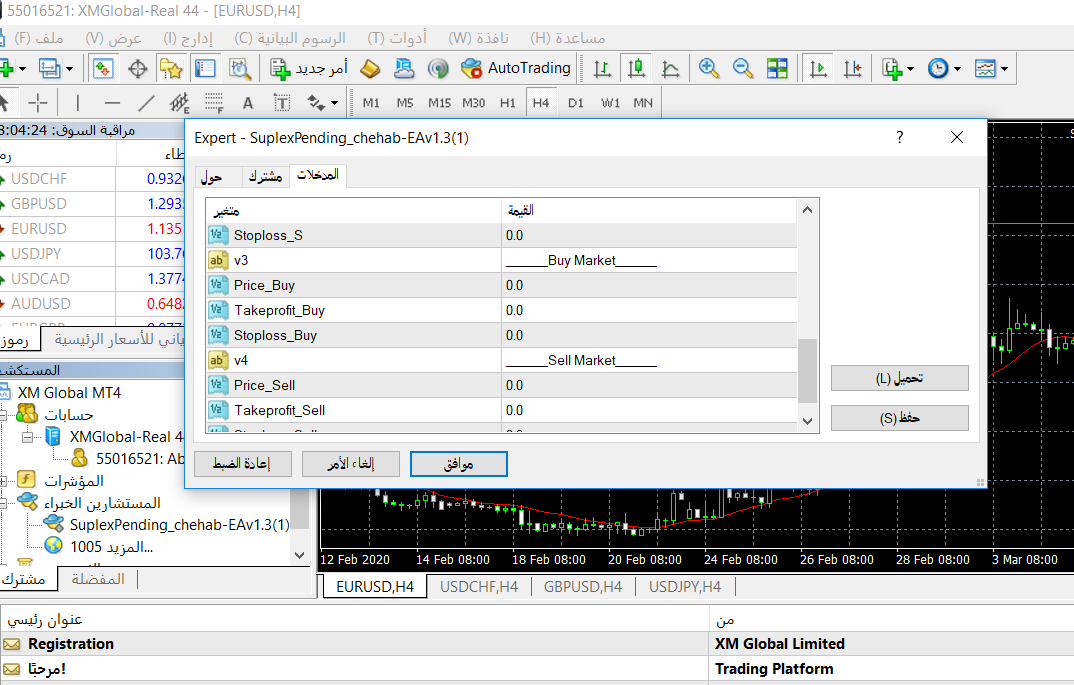
Task: Select the Crosshair tool
Action: tap(38, 103)
